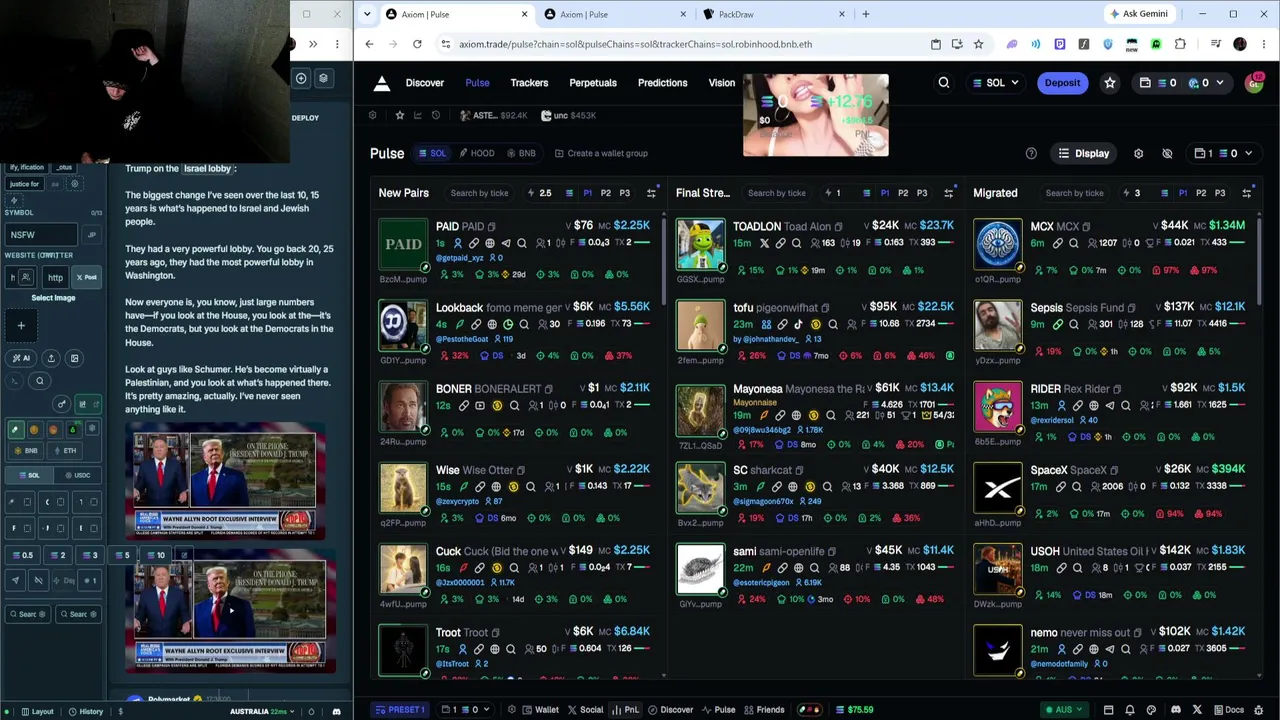Go to the Trackers nav tab
This screenshot has width=1280, height=720.
tap(529, 83)
